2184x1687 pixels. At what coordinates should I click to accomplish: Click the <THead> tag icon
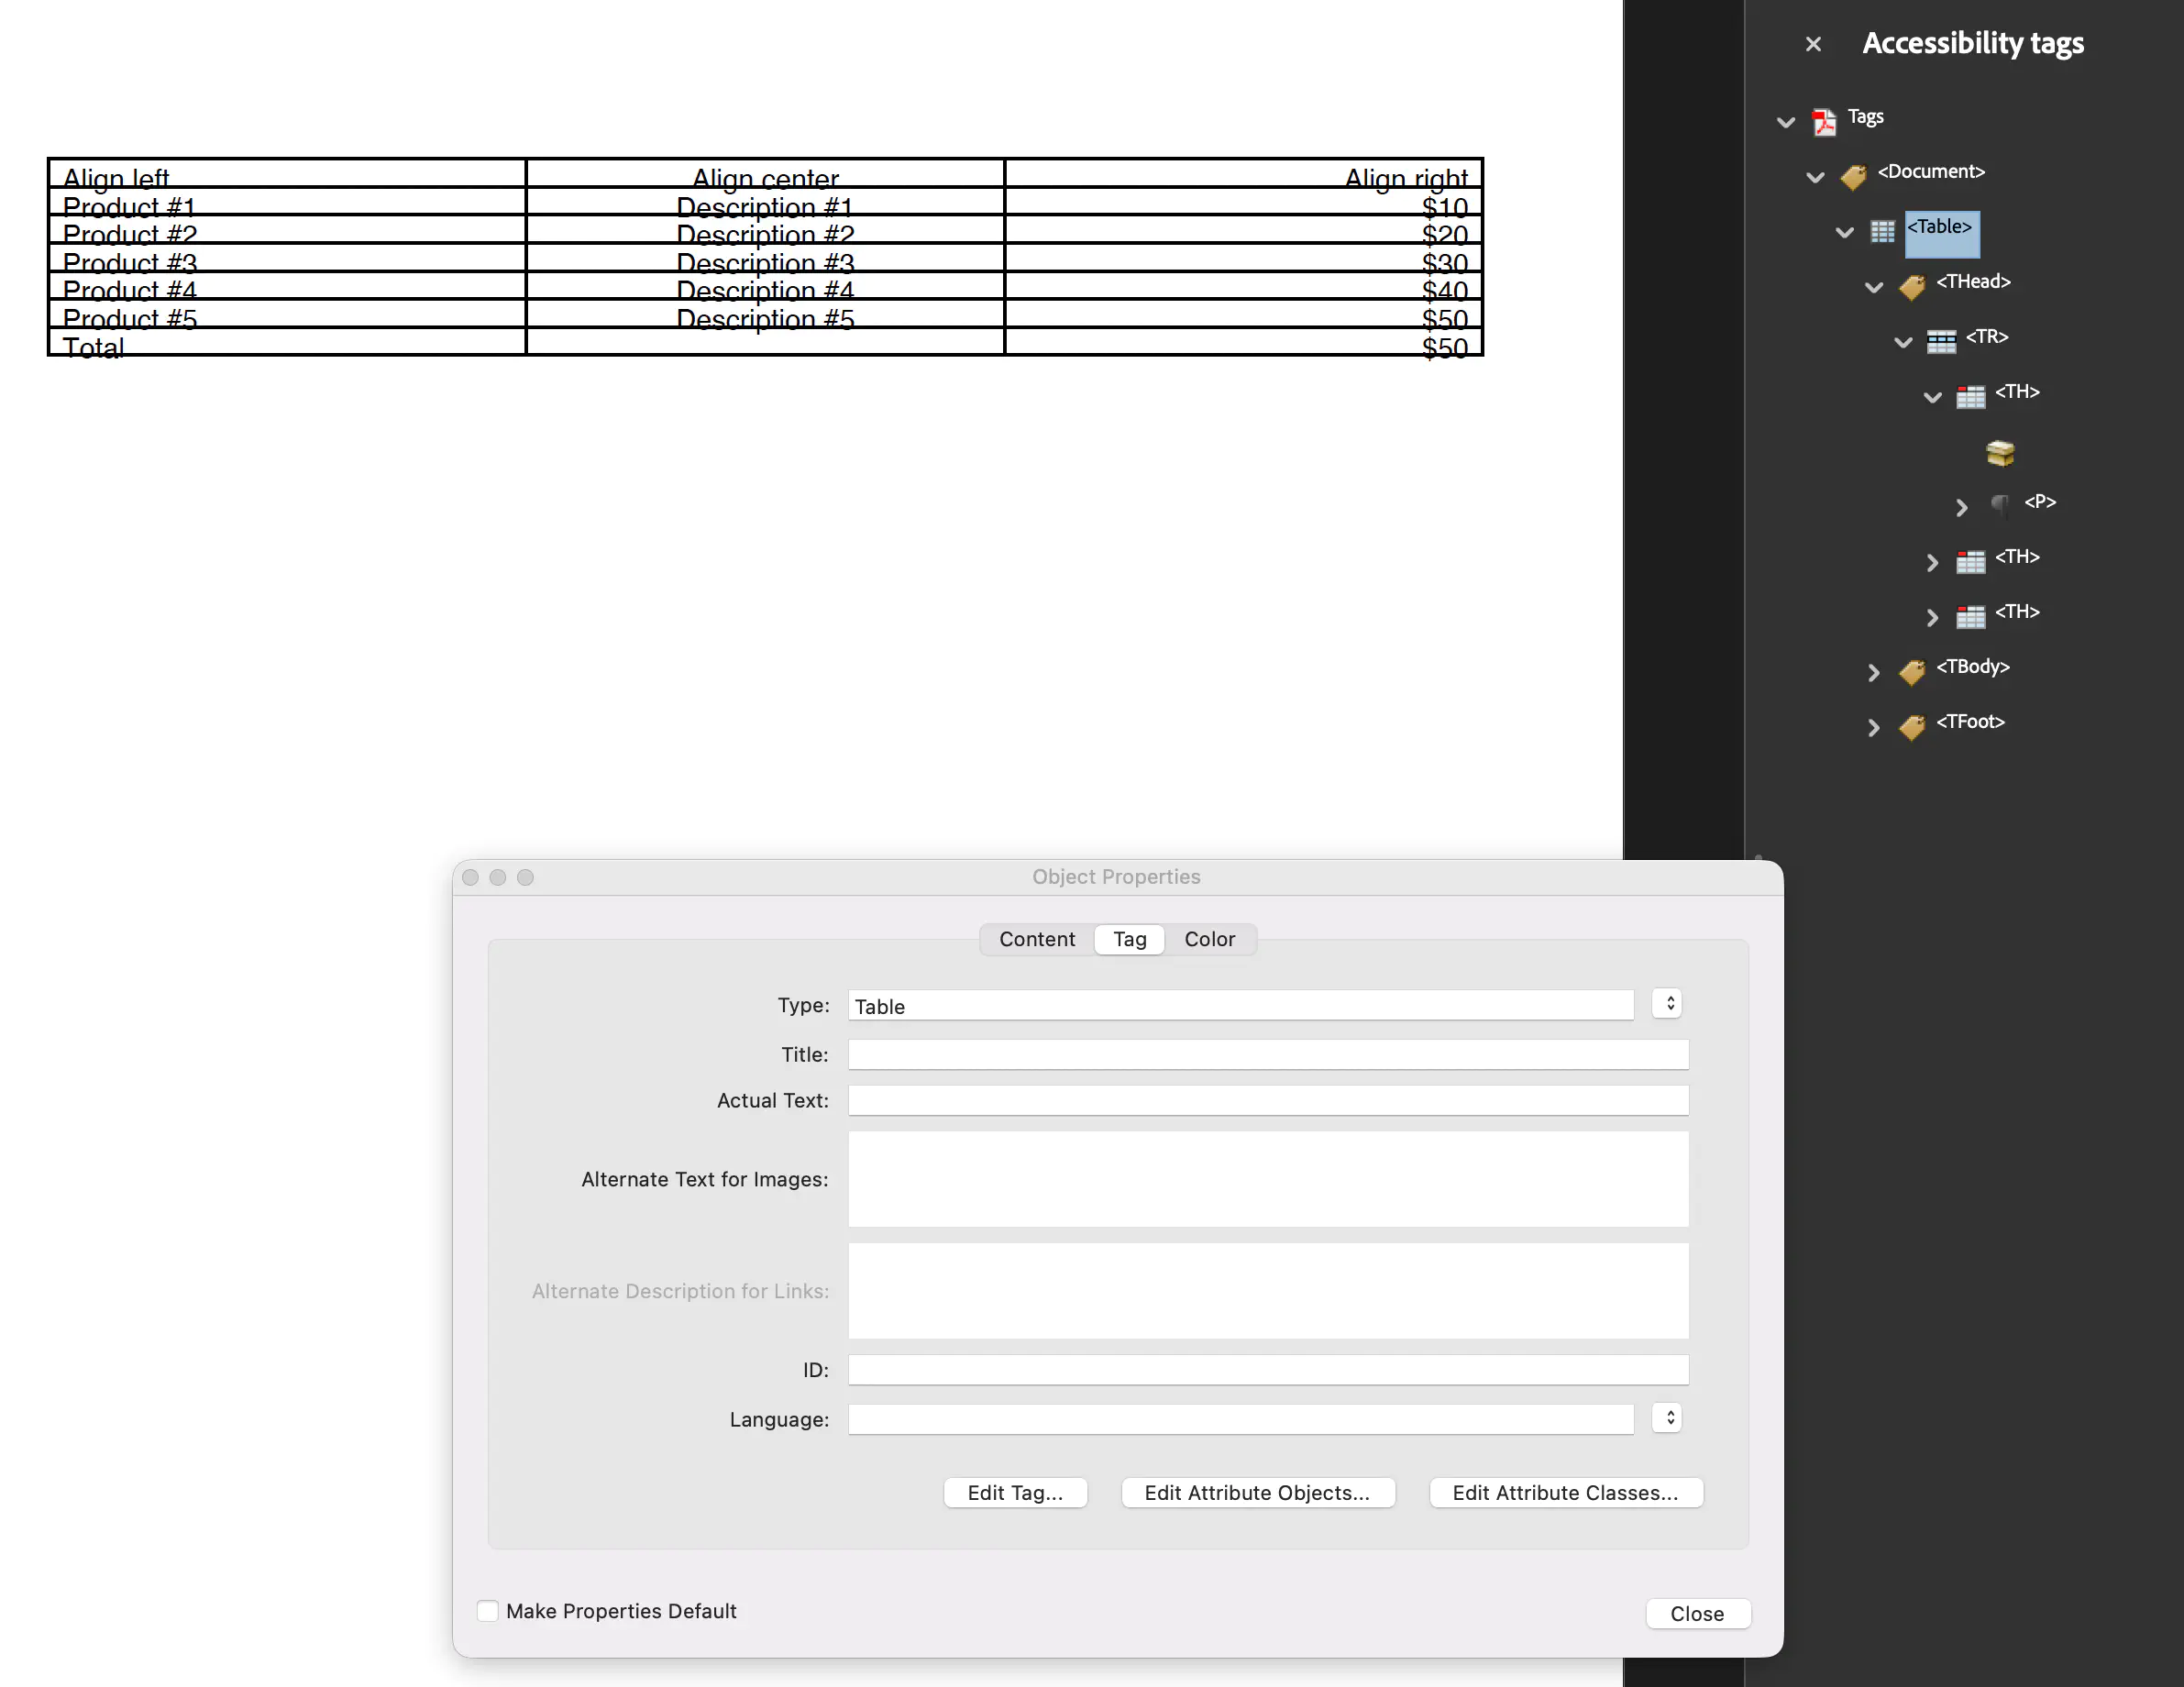pos(1913,287)
